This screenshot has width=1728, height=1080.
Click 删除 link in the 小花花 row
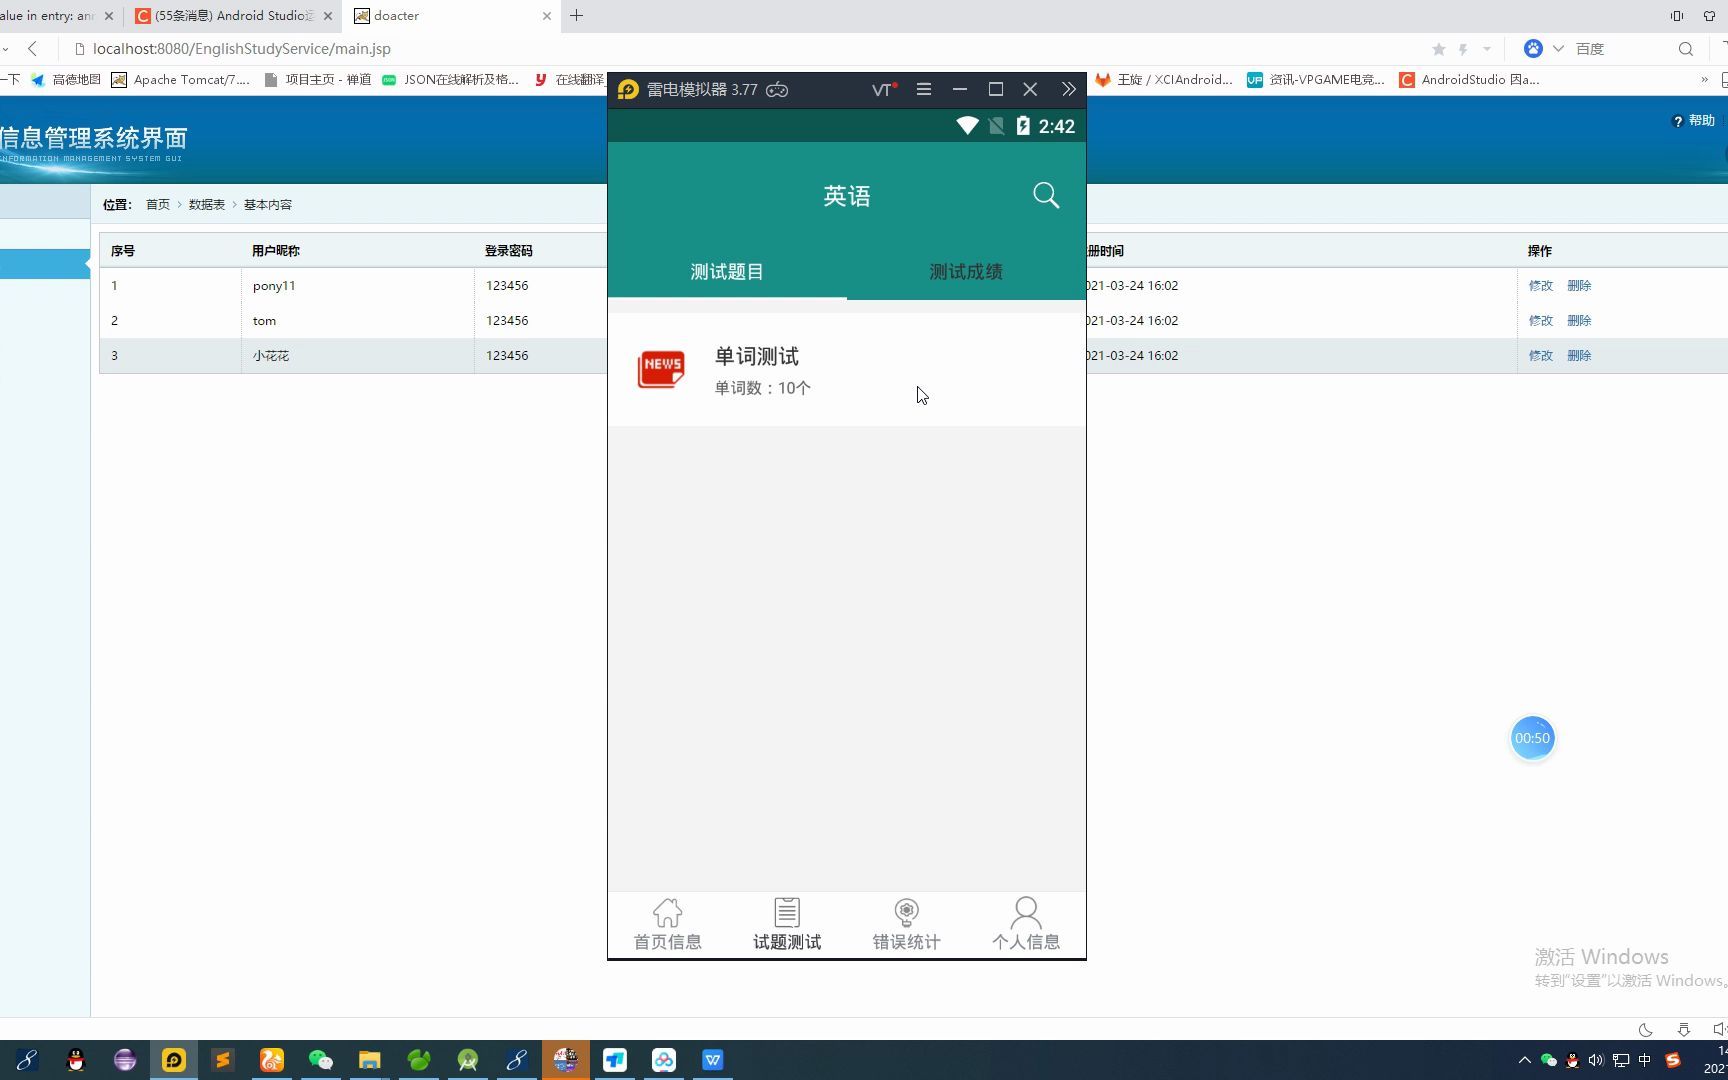click(1578, 355)
